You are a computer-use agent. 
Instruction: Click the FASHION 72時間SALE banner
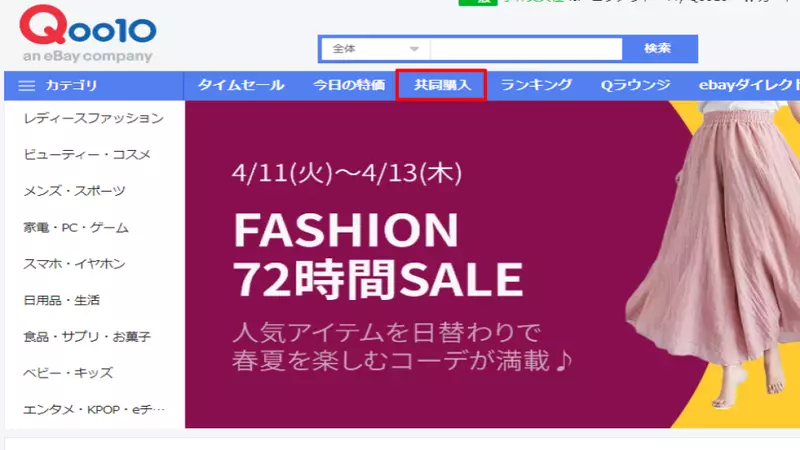[x=492, y=264]
